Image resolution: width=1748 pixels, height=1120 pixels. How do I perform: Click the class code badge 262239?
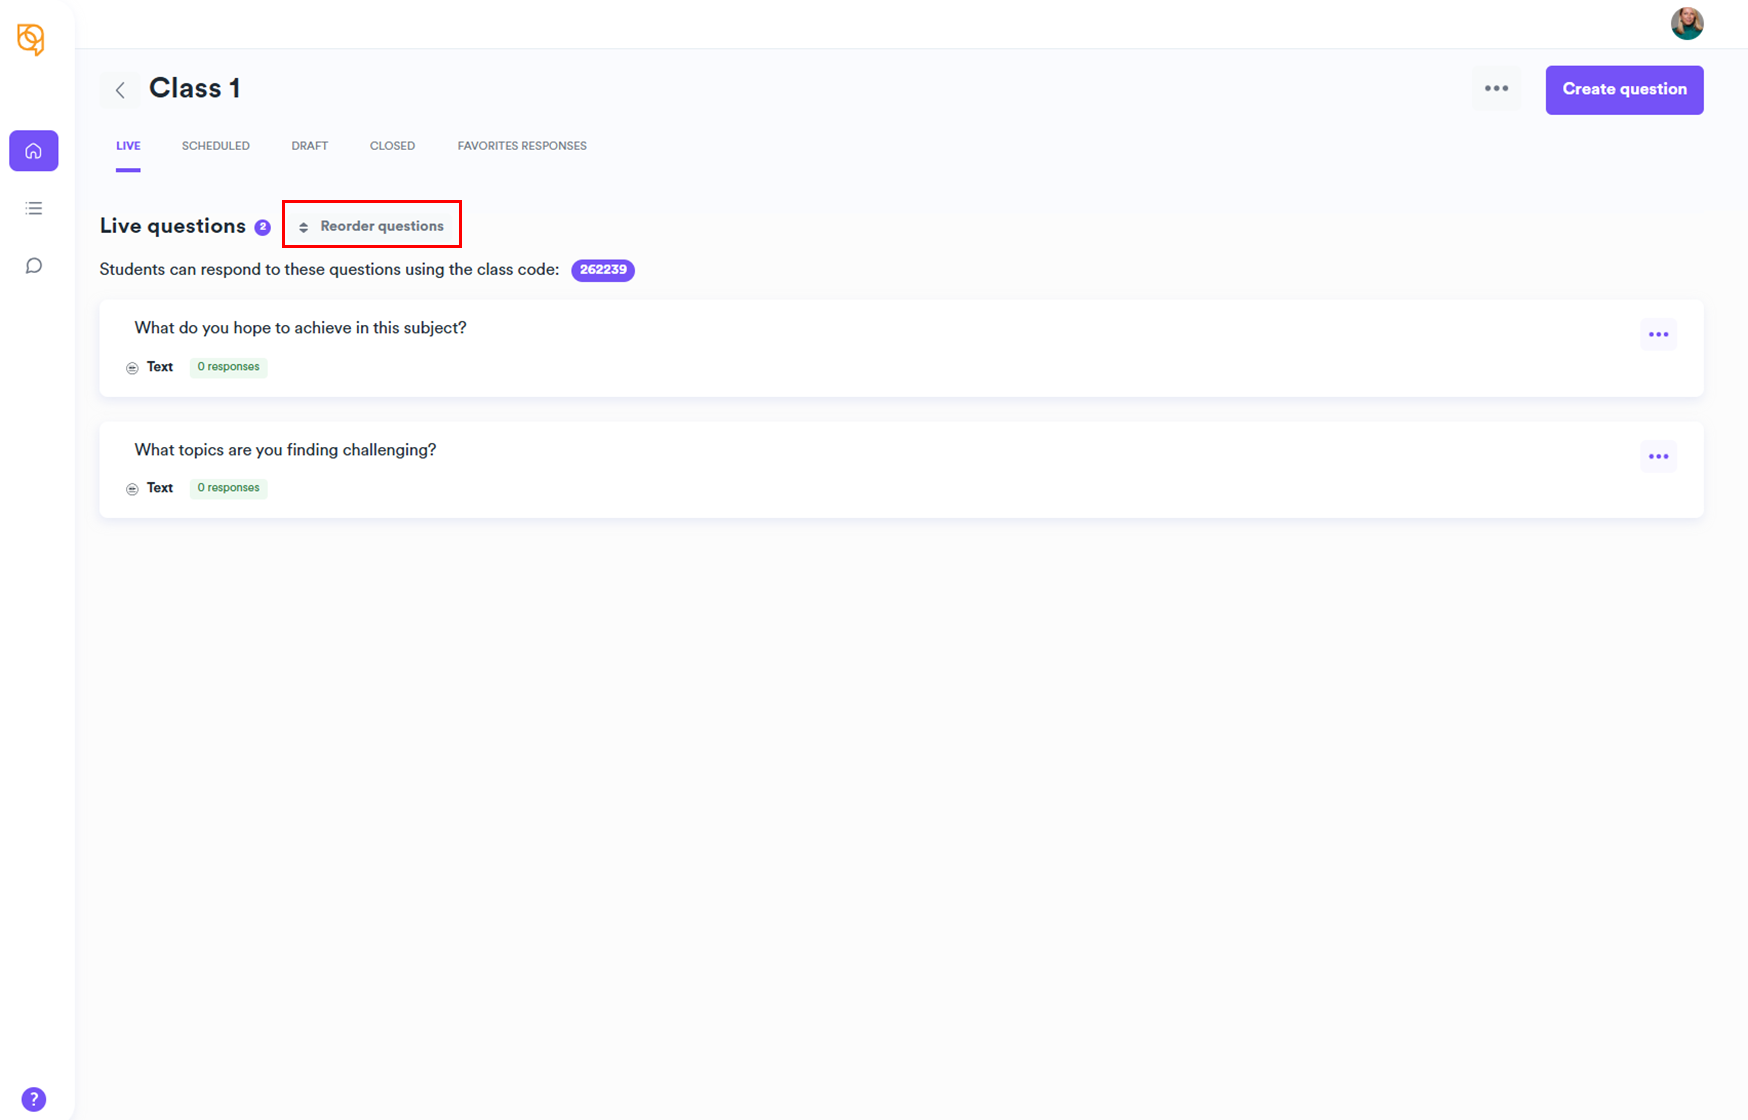[x=603, y=270]
